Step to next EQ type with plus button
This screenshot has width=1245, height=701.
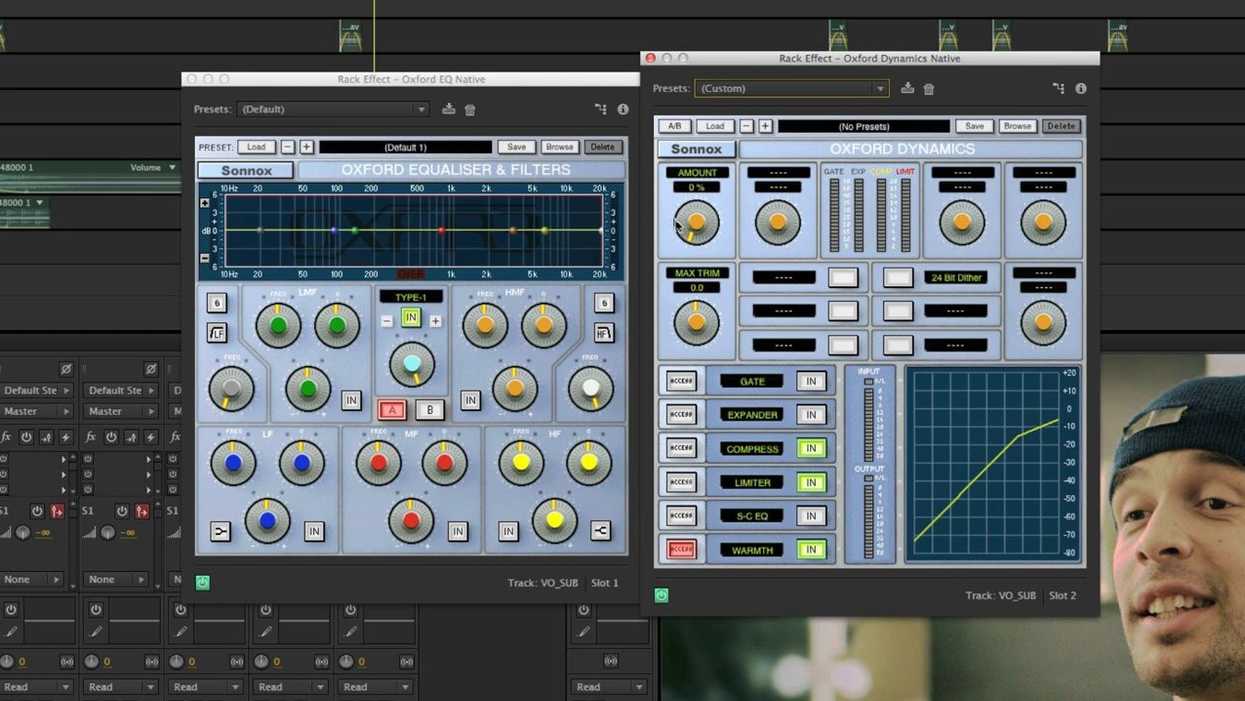click(435, 321)
